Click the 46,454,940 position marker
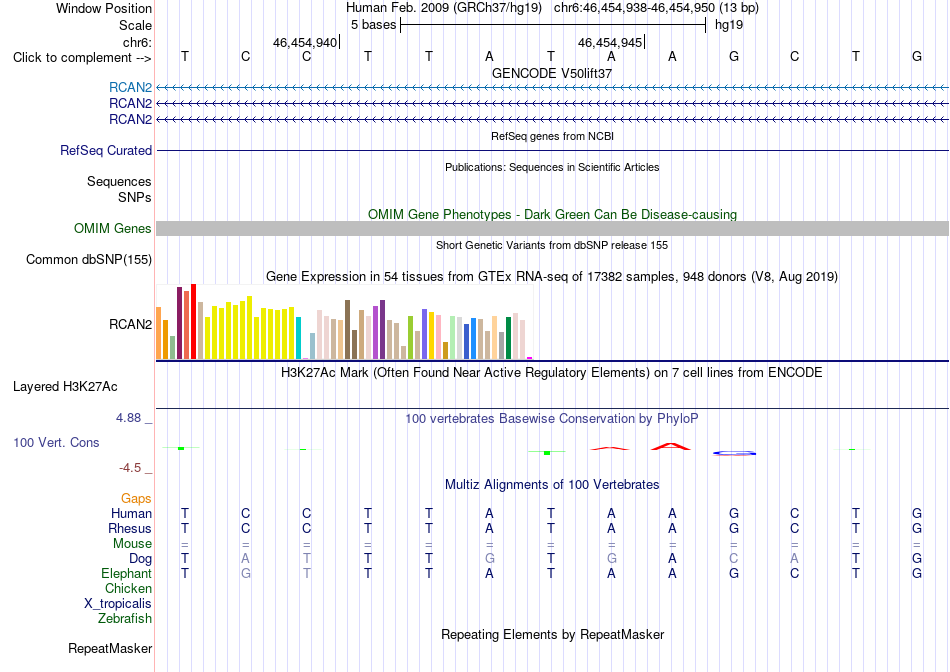Viewport: 950px width, 672px height. pyautogui.click(x=305, y=42)
